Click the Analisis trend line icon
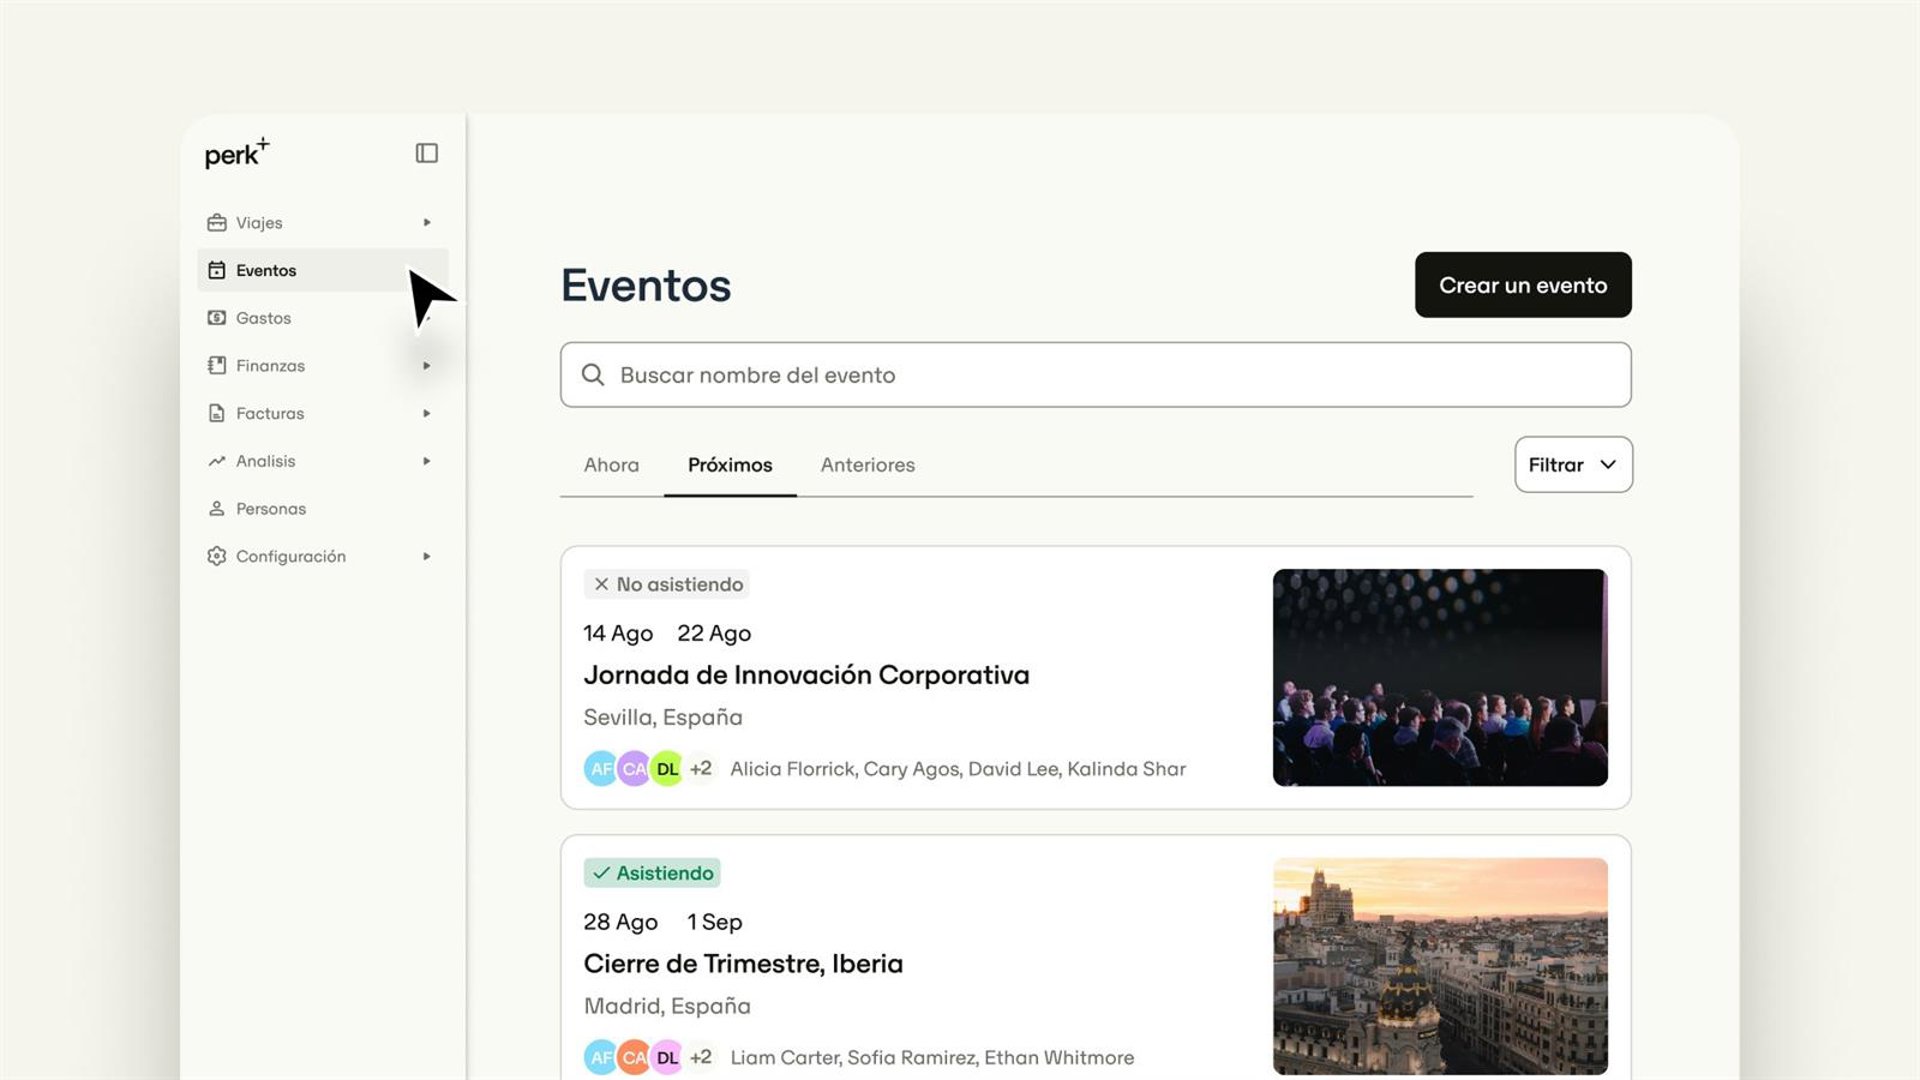 click(x=216, y=461)
